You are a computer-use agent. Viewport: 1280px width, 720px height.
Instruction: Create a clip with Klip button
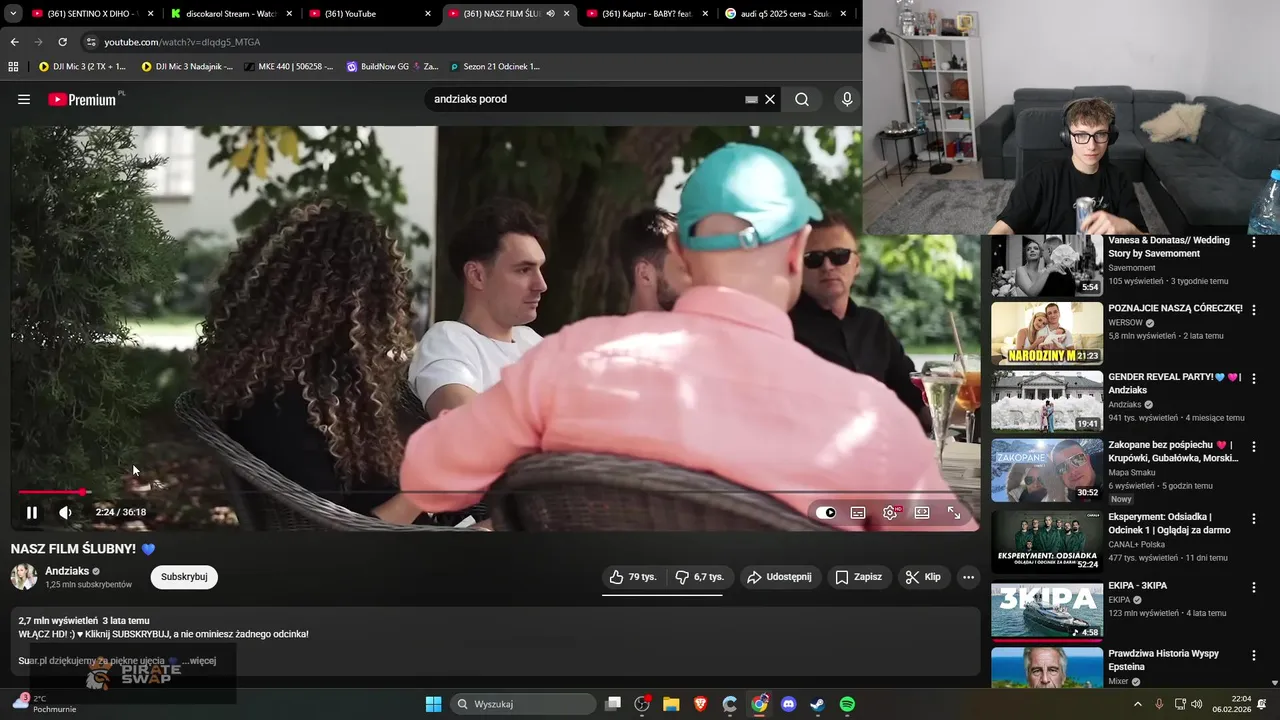point(922,577)
